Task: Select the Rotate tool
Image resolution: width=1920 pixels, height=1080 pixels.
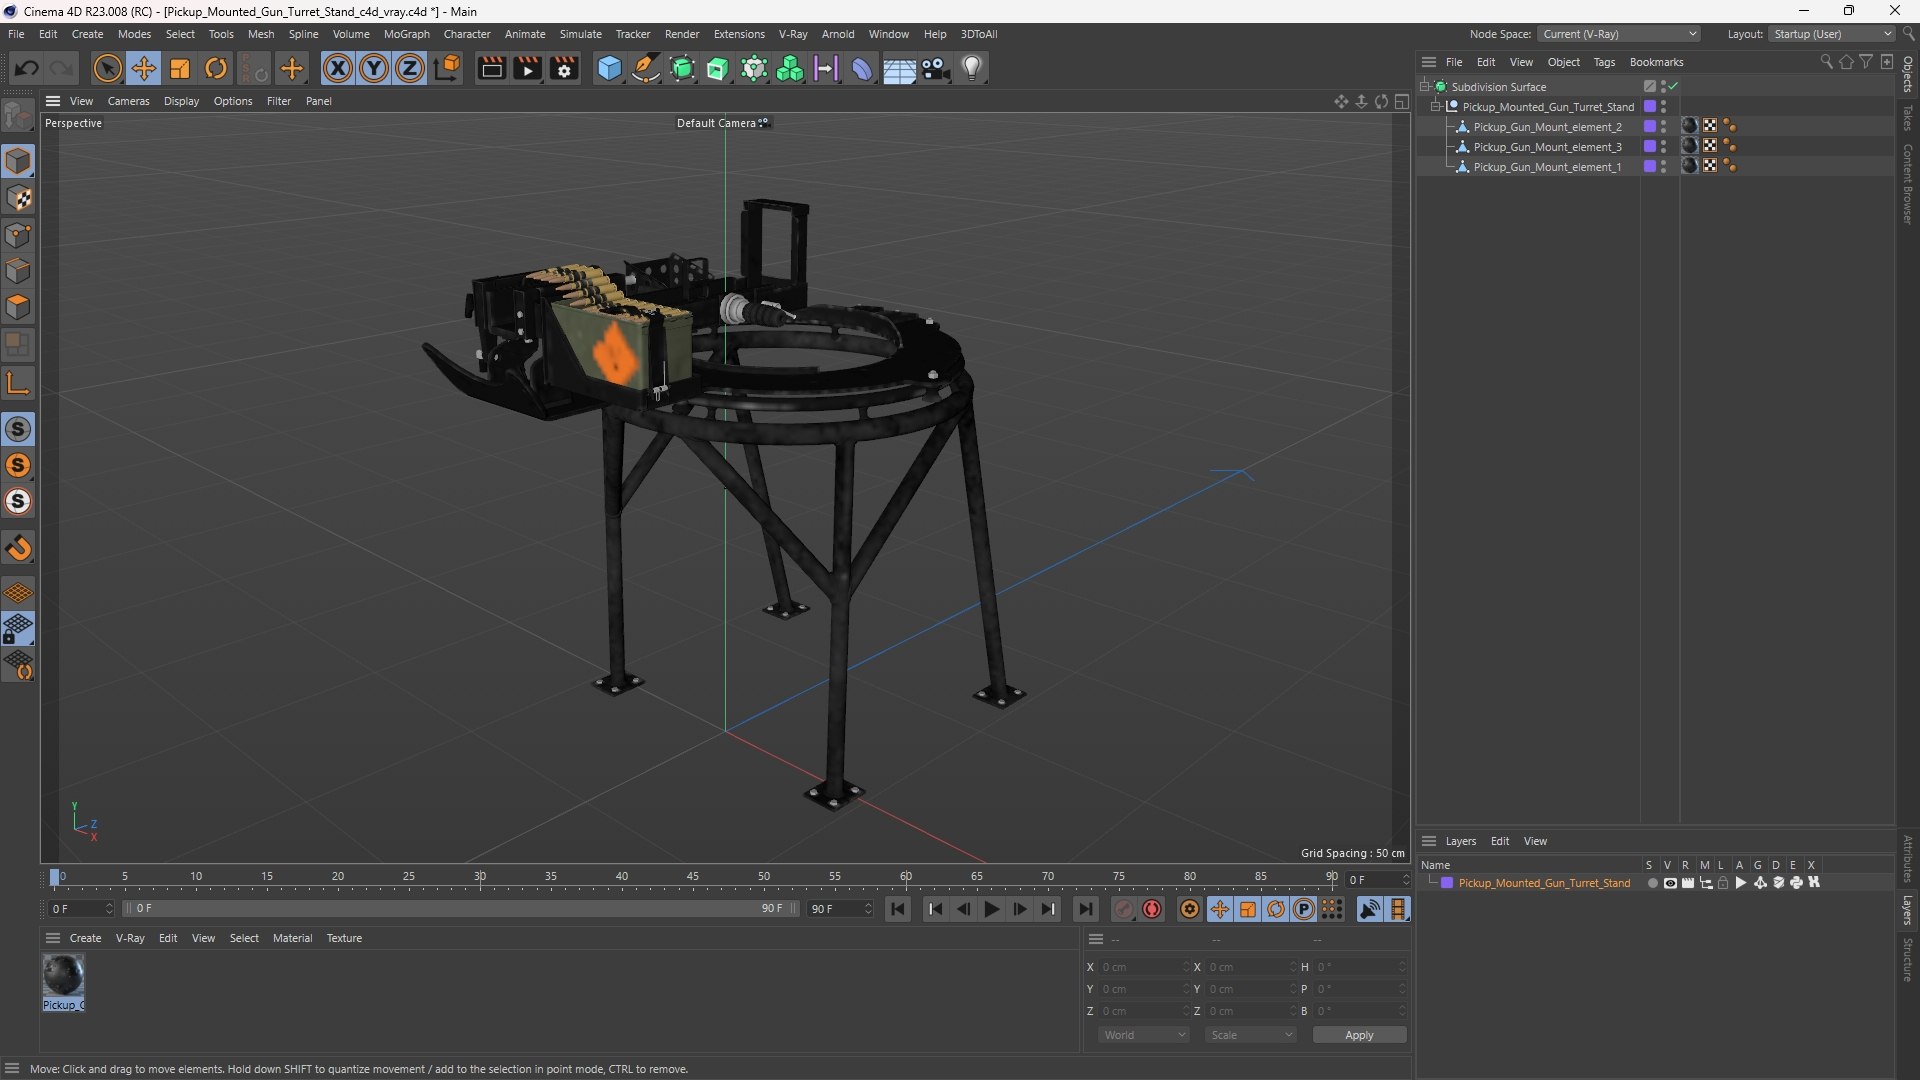Action: 216,68
